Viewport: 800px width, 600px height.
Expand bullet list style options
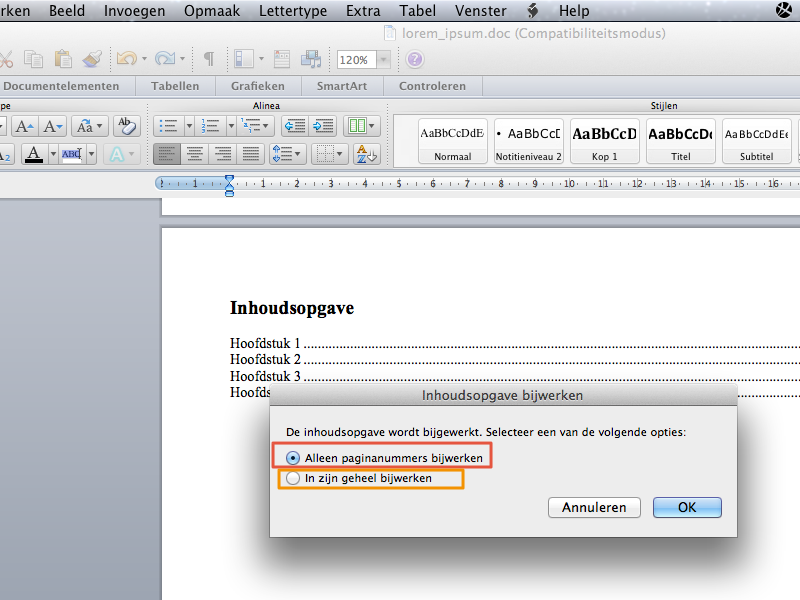[x=189, y=126]
